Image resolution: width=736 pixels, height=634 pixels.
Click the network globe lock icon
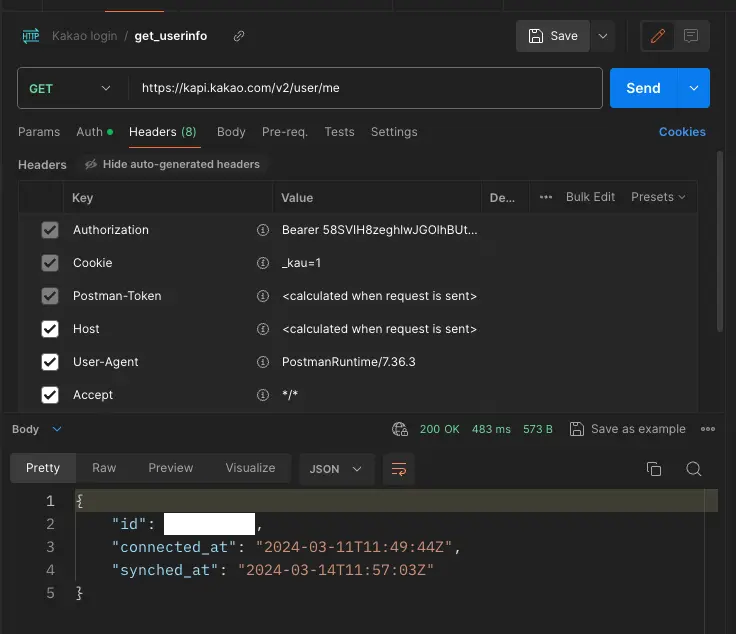(x=400, y=429)
